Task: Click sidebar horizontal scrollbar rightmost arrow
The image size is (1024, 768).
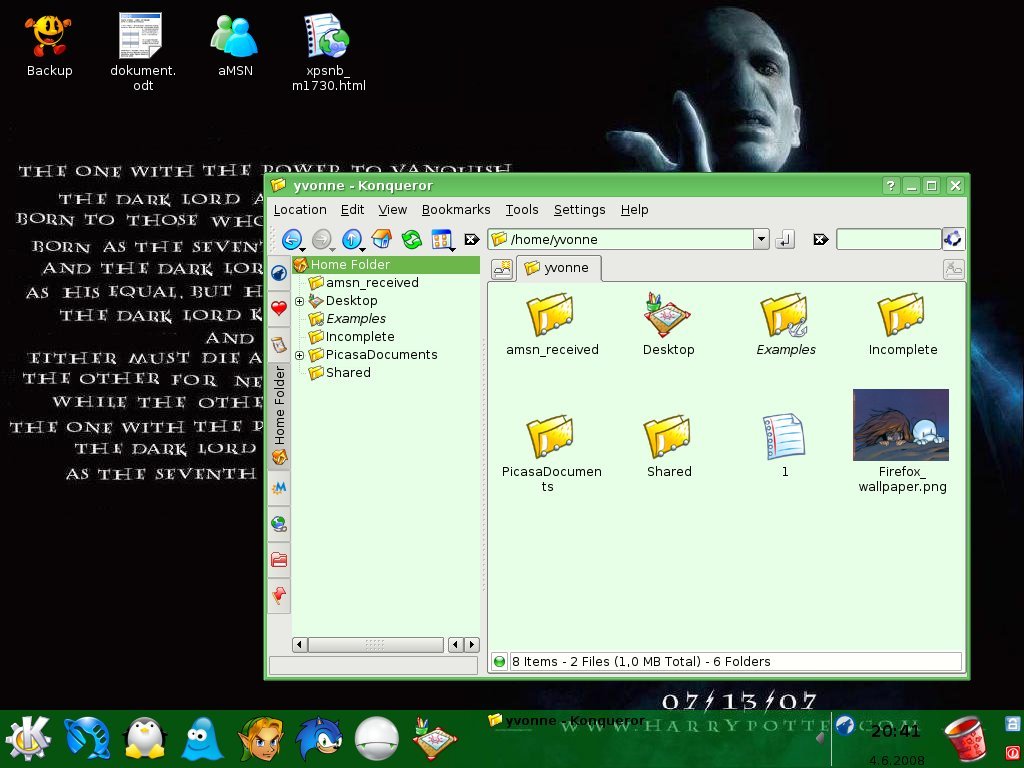Action: click(x=472, y=645)
